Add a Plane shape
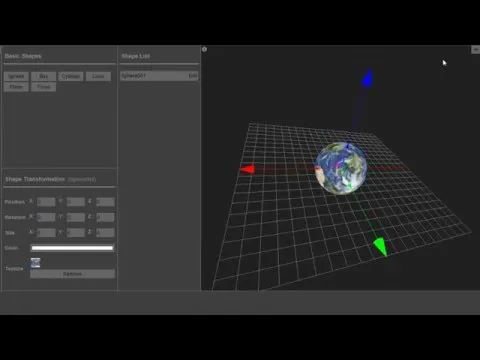The width and height of the screenshot is (480, 360). coord(16,87)
